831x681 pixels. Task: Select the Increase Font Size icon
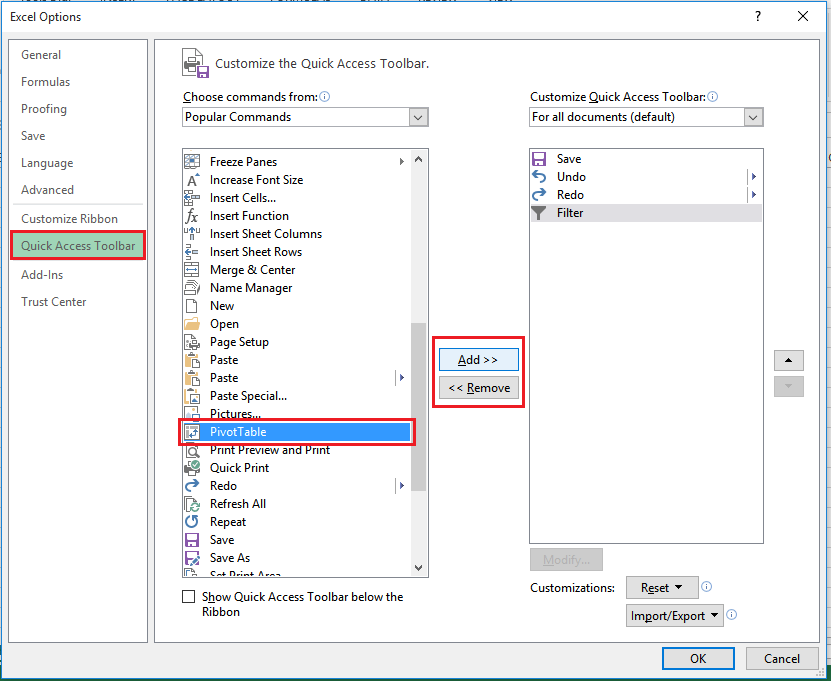[x=192, y=180]
